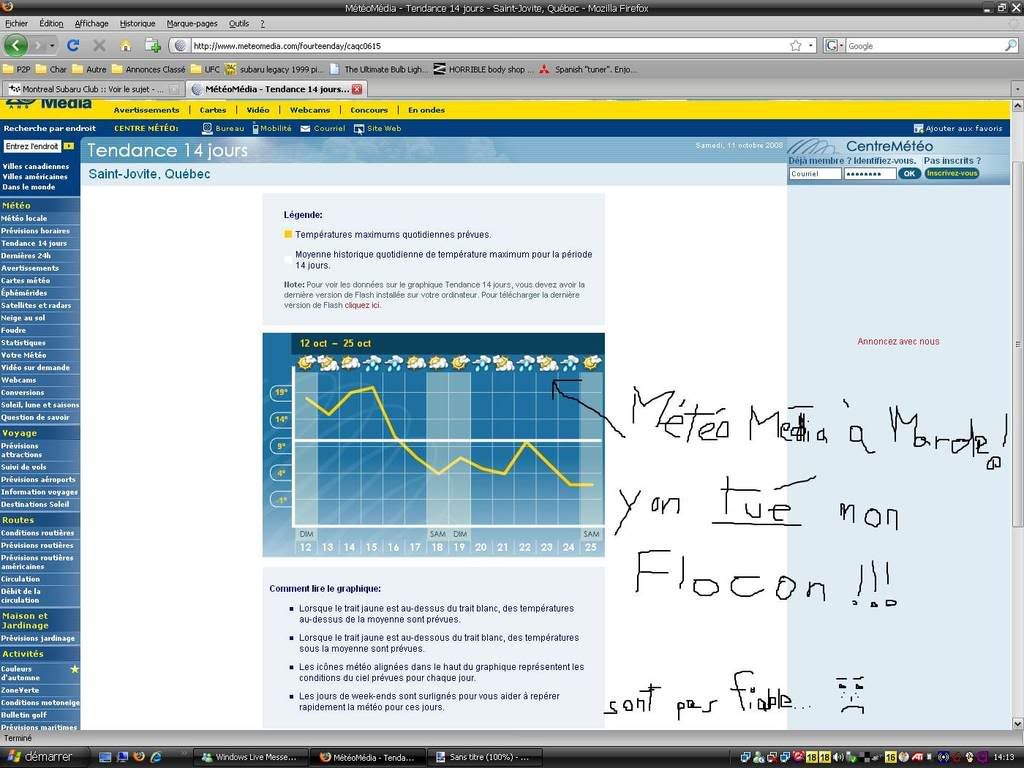Image resolution: width=1024 pixels, height=768 pixels.
Task: Close the MétéoMédia tab with red X
Action: coord(357,89)
